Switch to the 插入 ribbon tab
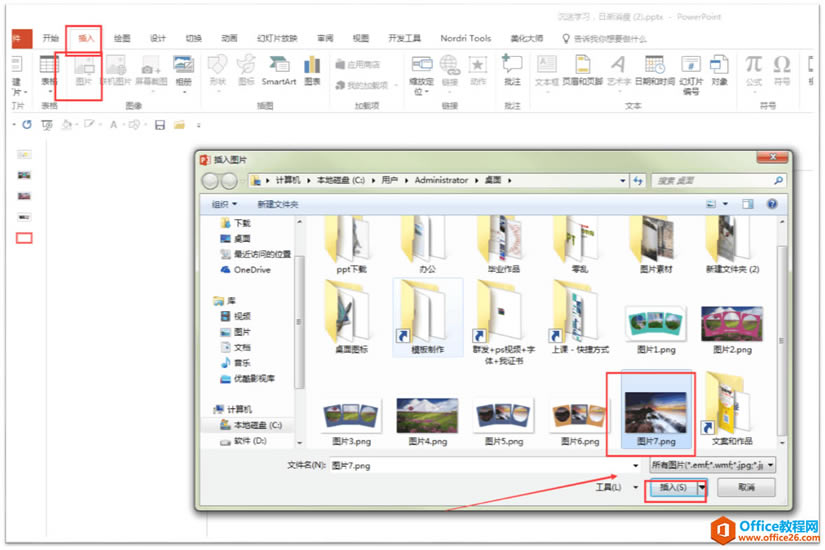The image size is (825, 550). pos(86,38)
